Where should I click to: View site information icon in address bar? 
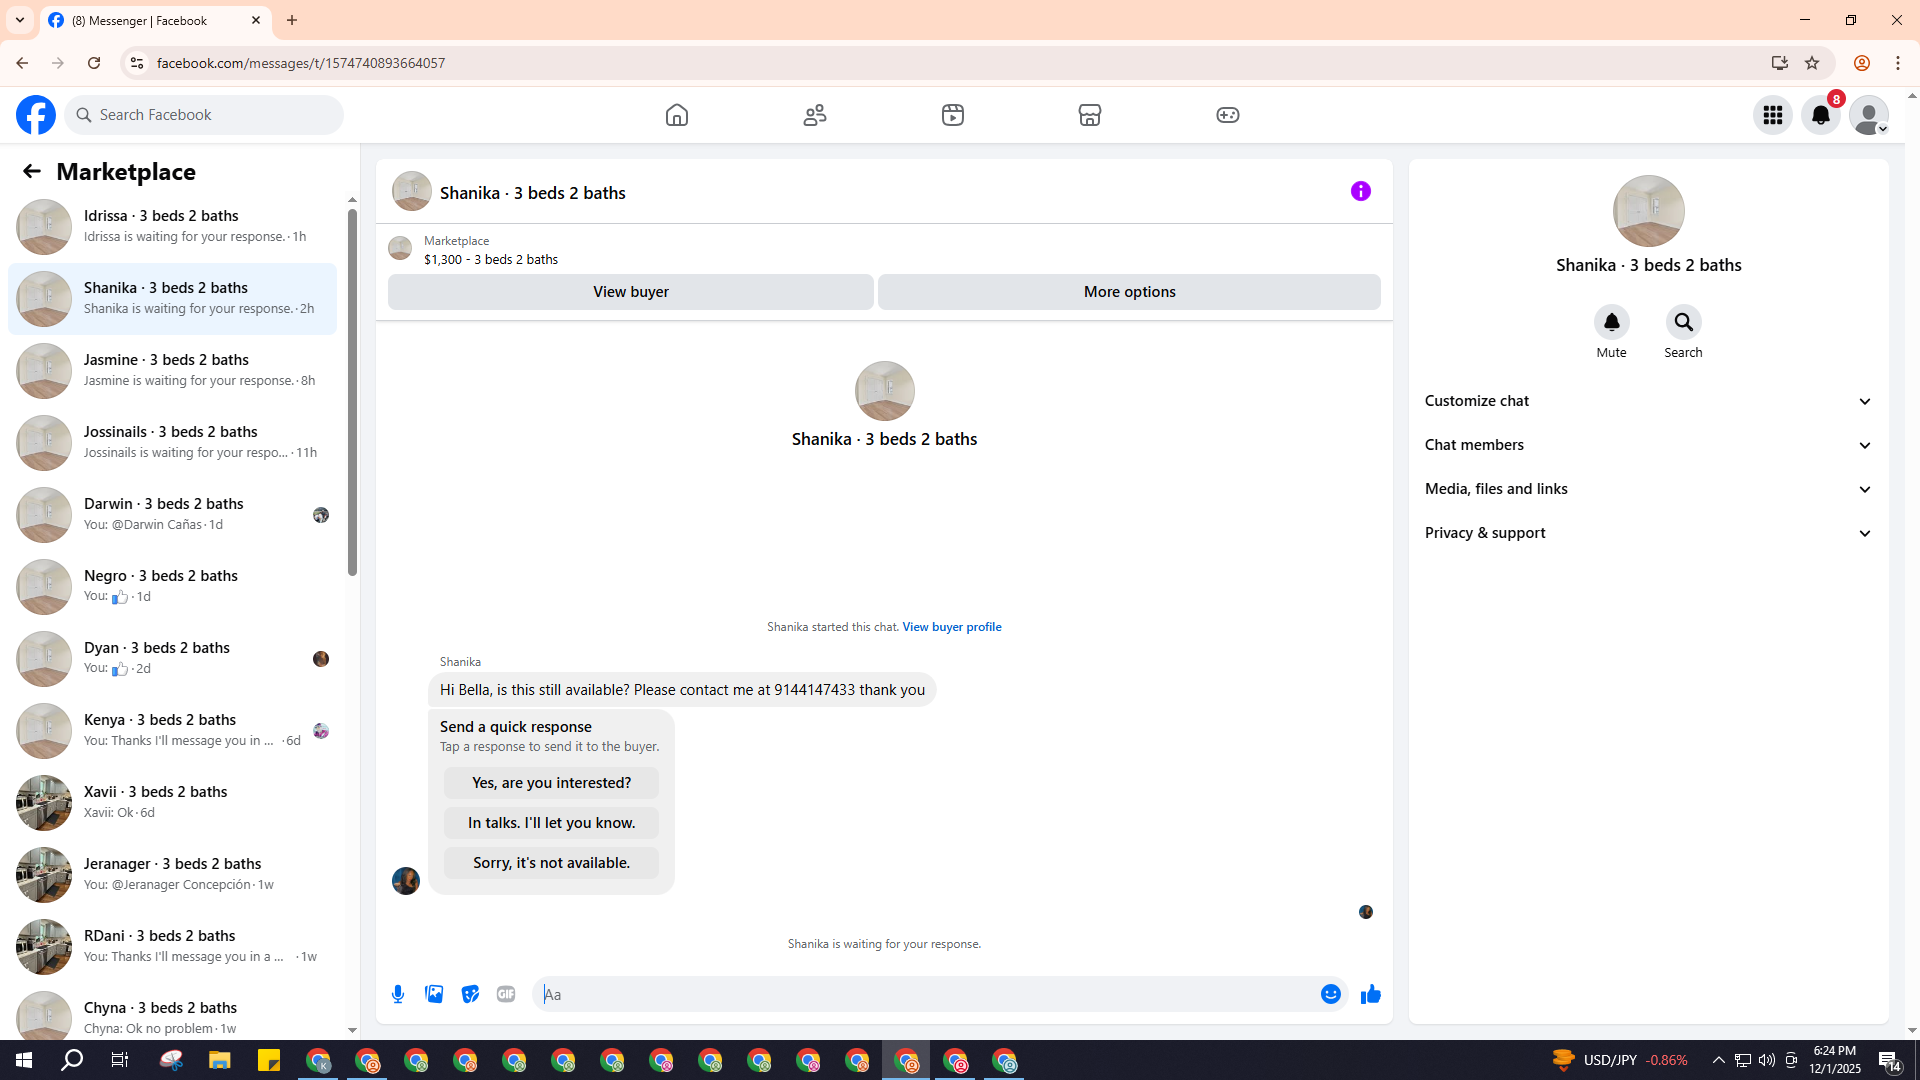(137, 63)
